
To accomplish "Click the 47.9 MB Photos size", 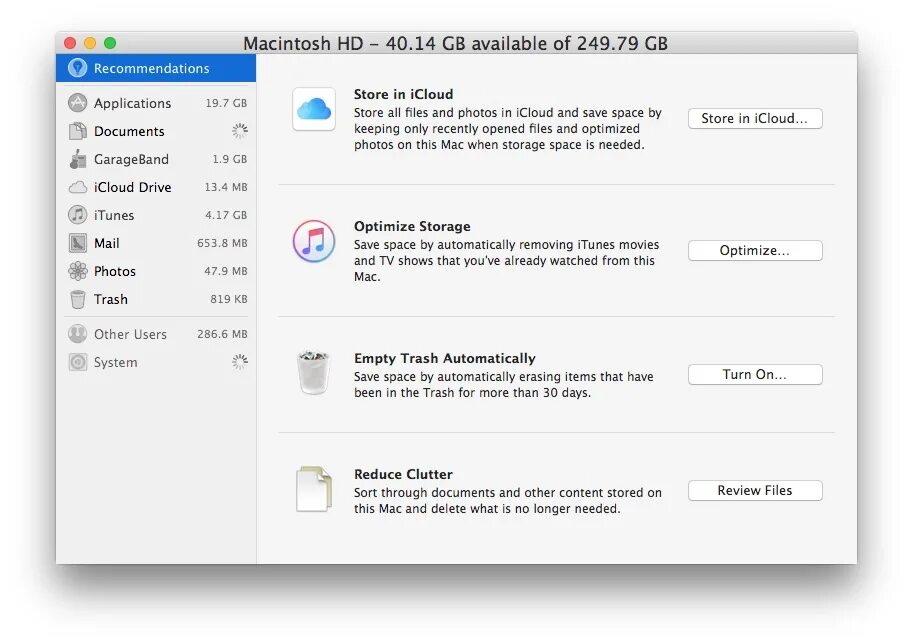I will tap(226, 271).
